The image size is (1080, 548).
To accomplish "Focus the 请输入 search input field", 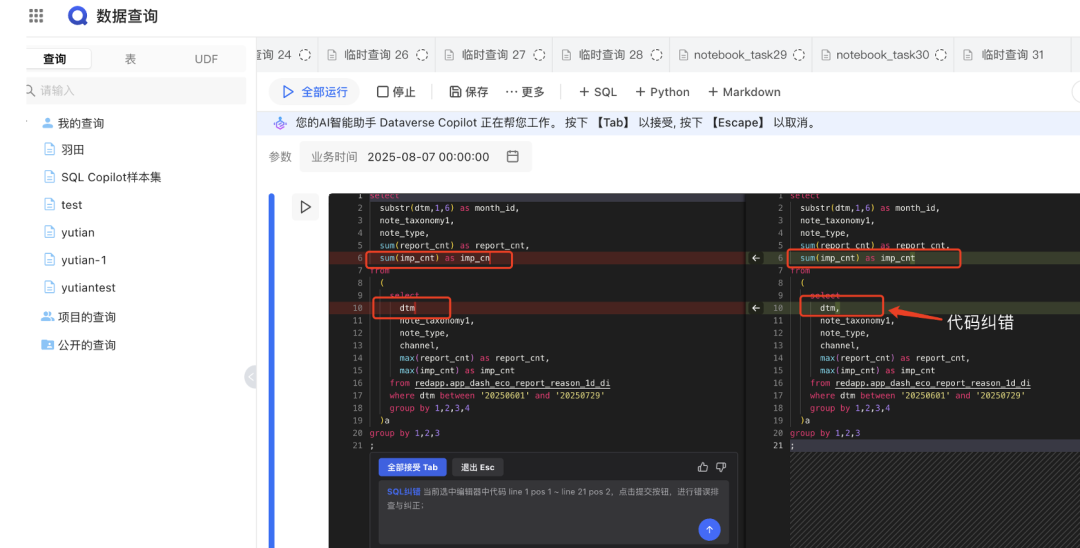I will 136,90.
